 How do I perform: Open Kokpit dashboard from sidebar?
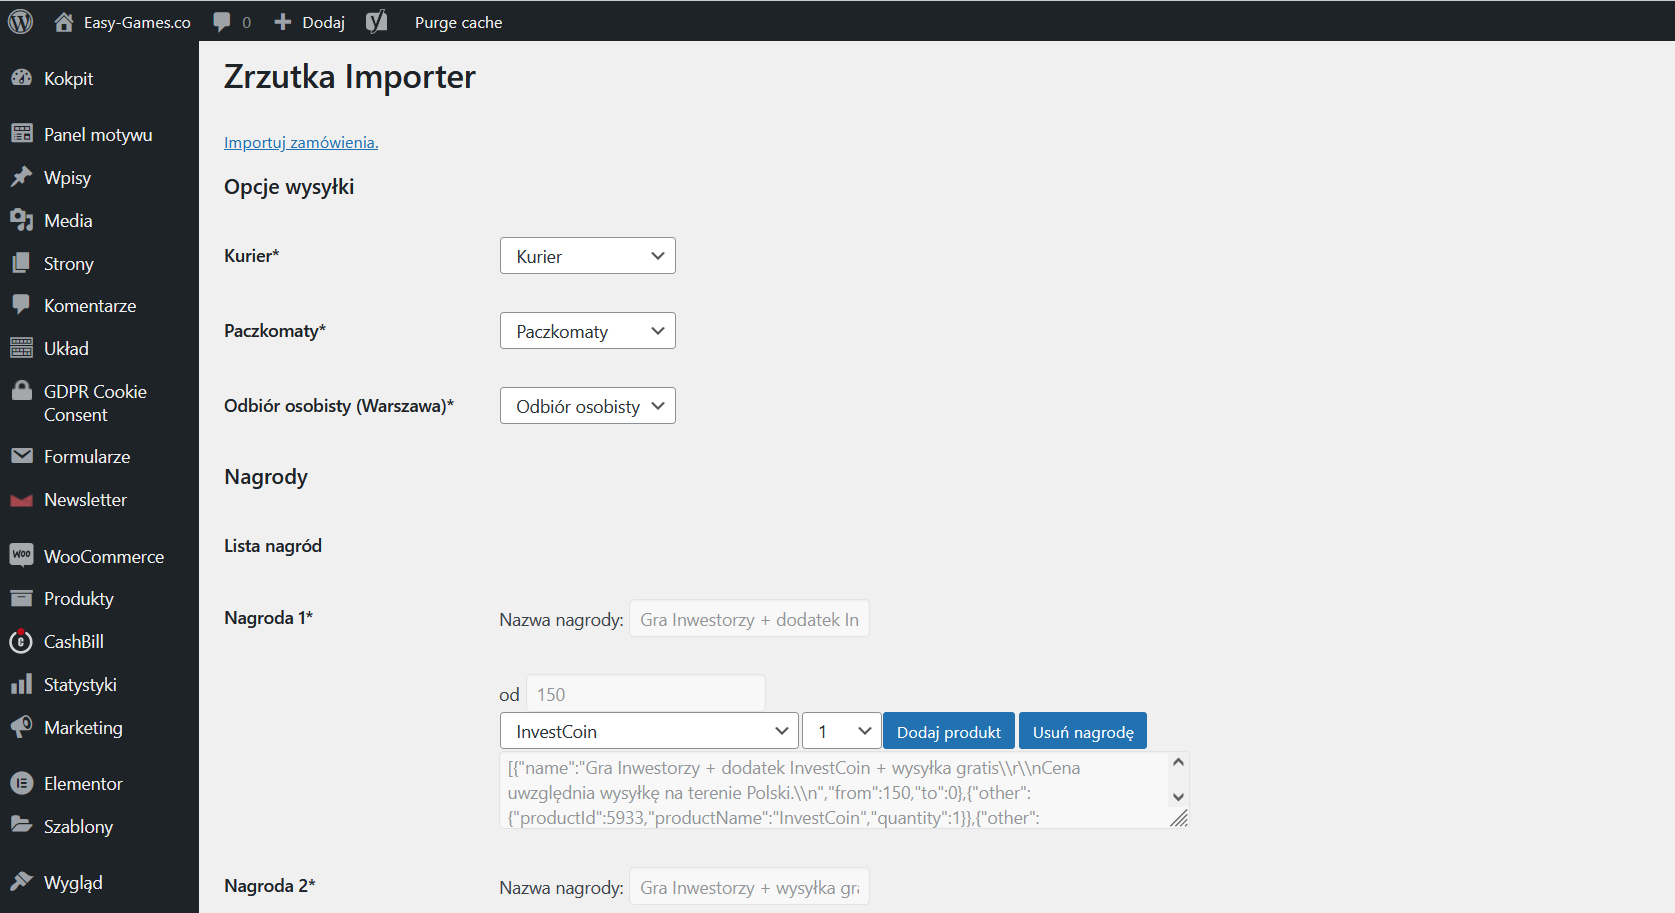pos(68,79)
